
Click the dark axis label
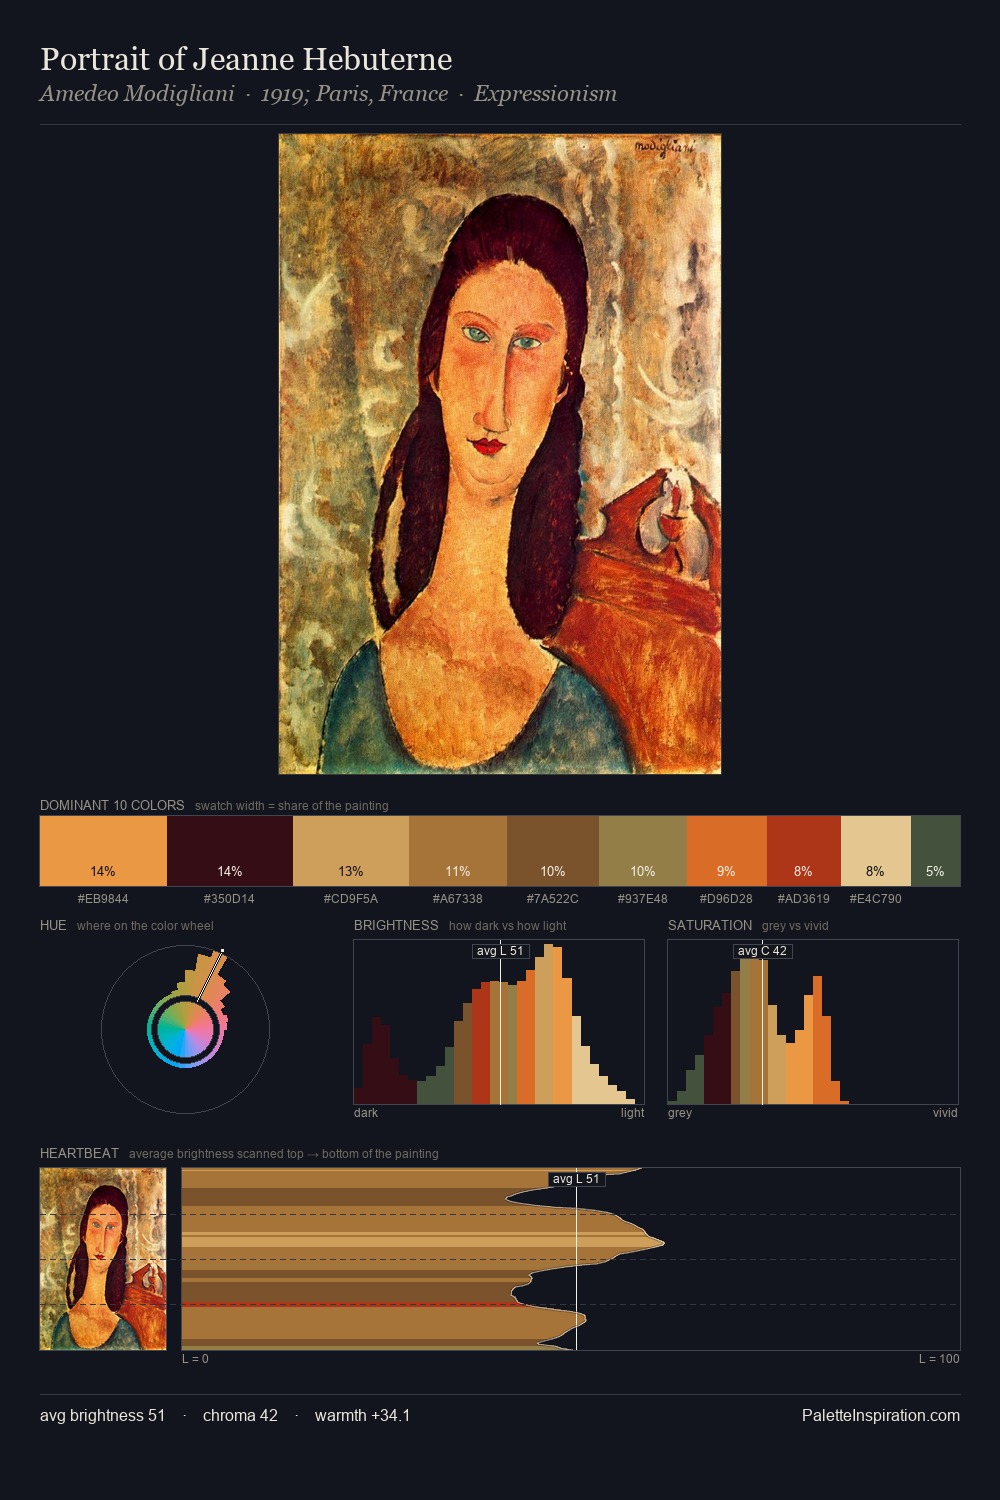[366, 1113]
